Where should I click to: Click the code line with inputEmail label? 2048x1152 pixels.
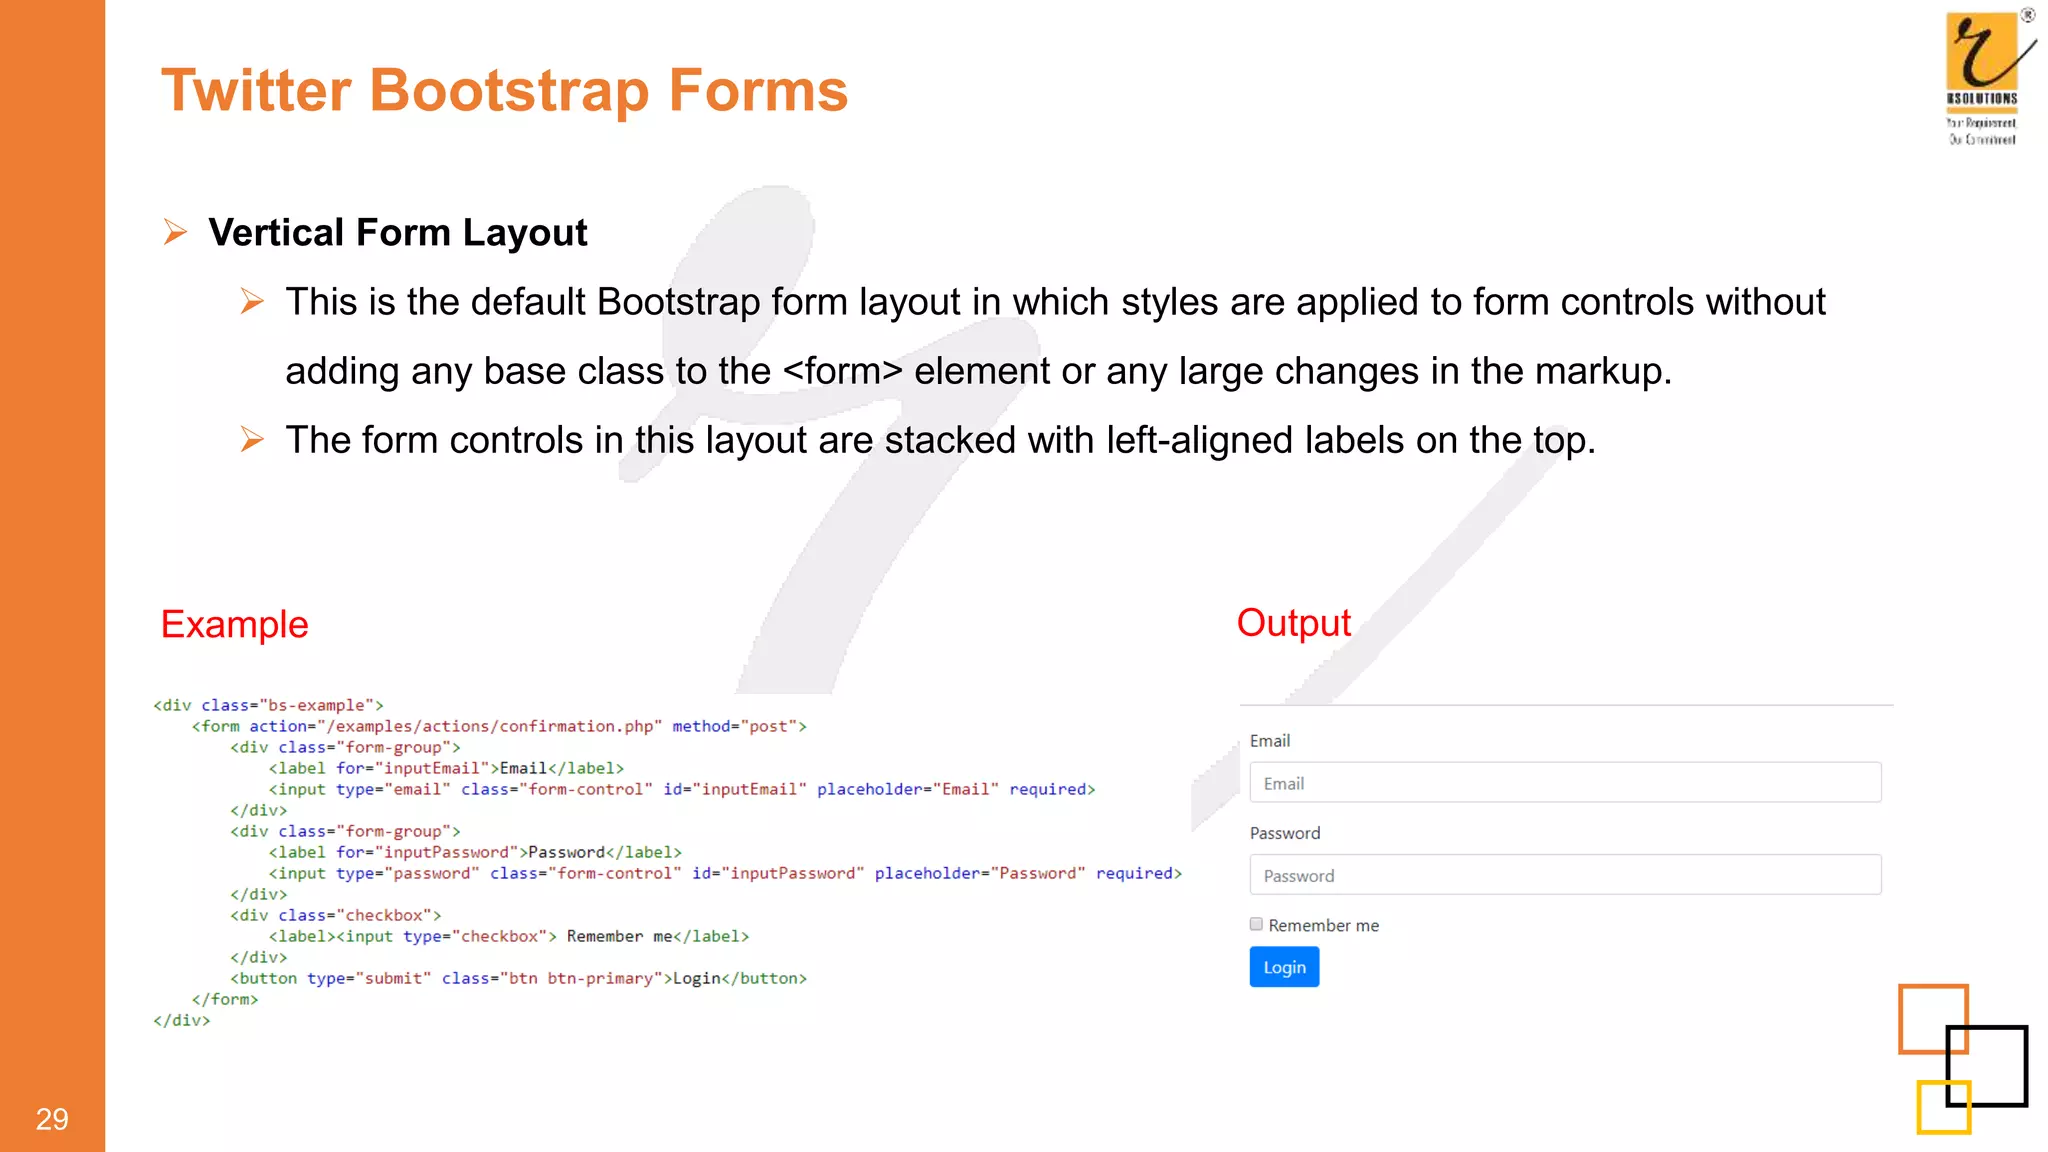[446, 768]
